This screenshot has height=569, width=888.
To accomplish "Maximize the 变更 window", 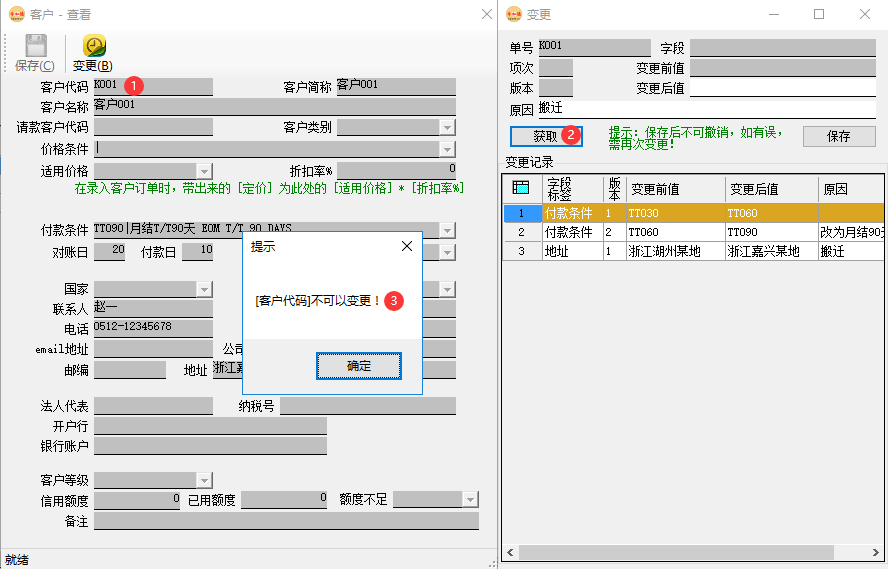I will [x=819, y=14].
